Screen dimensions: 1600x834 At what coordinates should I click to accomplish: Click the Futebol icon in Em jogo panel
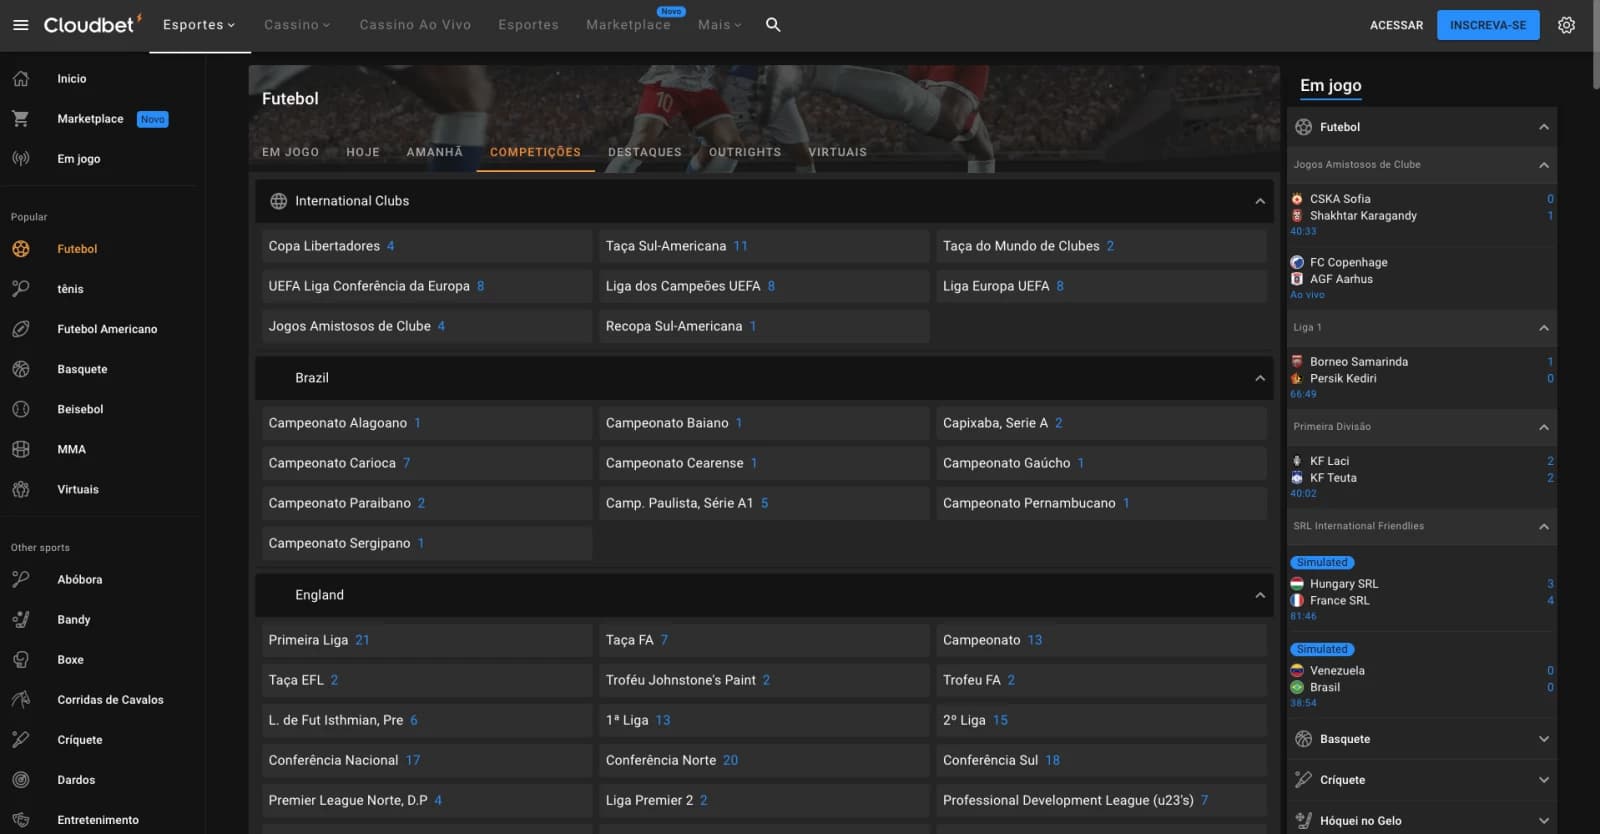(1303, 127)
